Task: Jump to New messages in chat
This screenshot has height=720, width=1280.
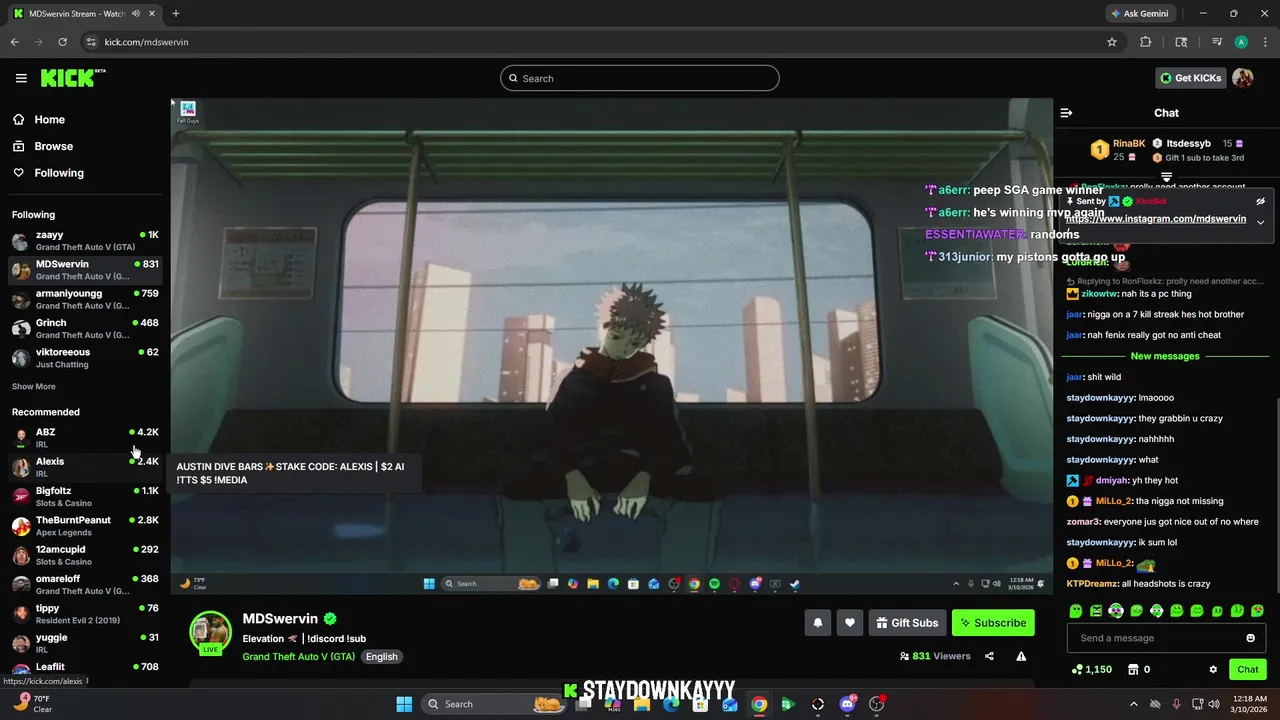Action: (x=1165, y=356)
